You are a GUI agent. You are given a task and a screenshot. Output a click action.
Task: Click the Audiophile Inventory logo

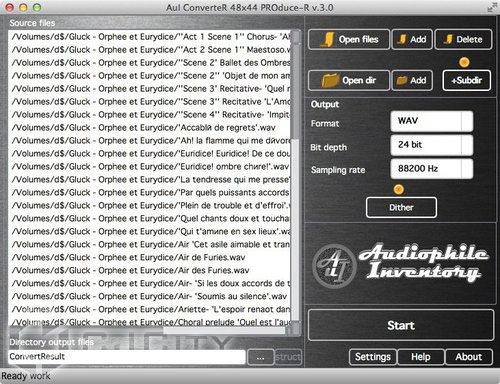(x=400, y=265)
